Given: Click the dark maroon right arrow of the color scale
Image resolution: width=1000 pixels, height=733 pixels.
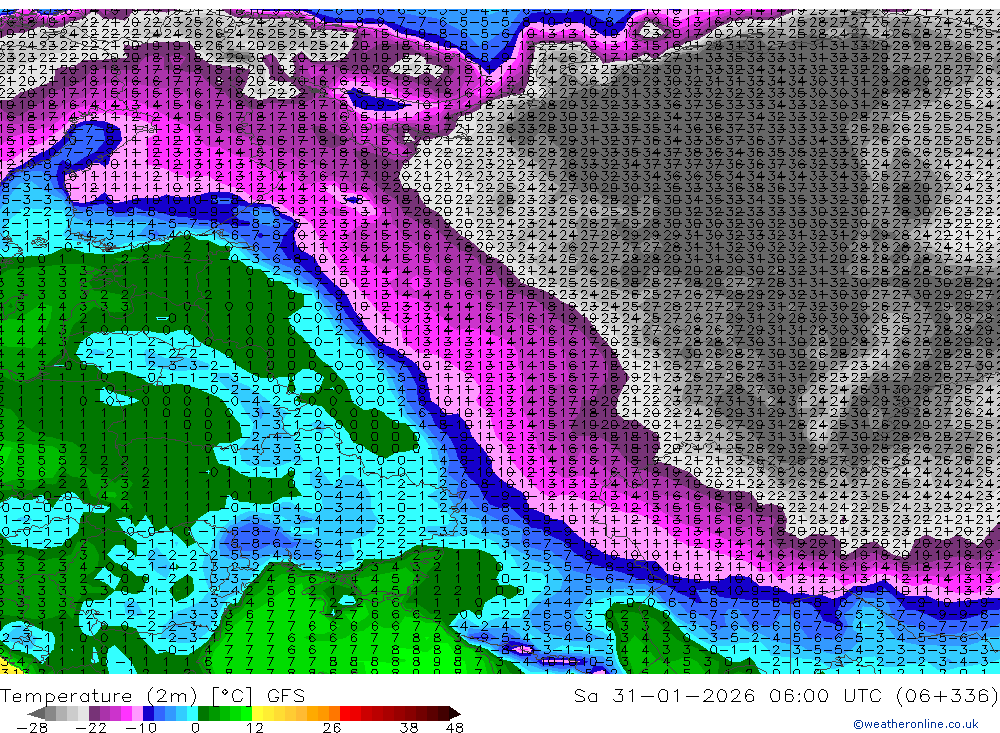Looking at the screenshot, I should [x=455, y=713].
